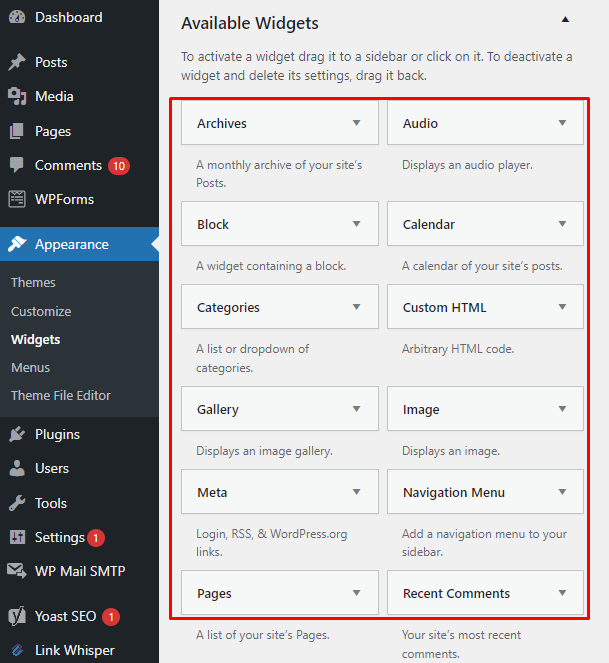
Task: Click the Plugins plug icon
Action: pos(17,434)
